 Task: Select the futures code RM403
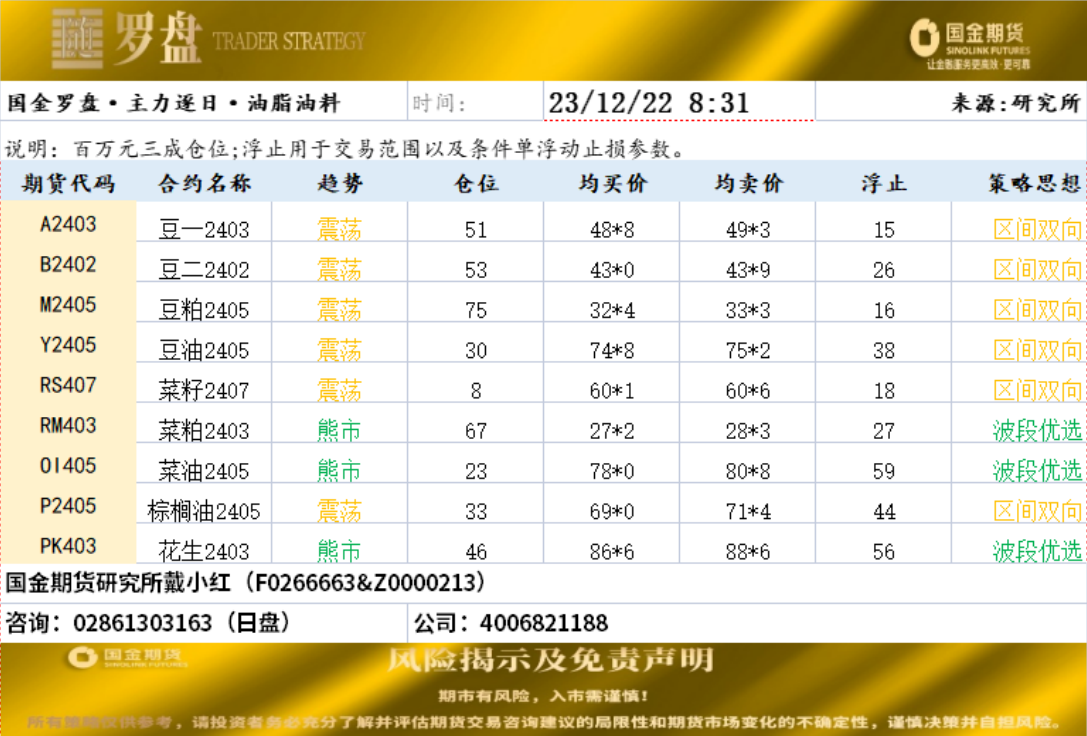pyautogui.click(x=68, y=425)
